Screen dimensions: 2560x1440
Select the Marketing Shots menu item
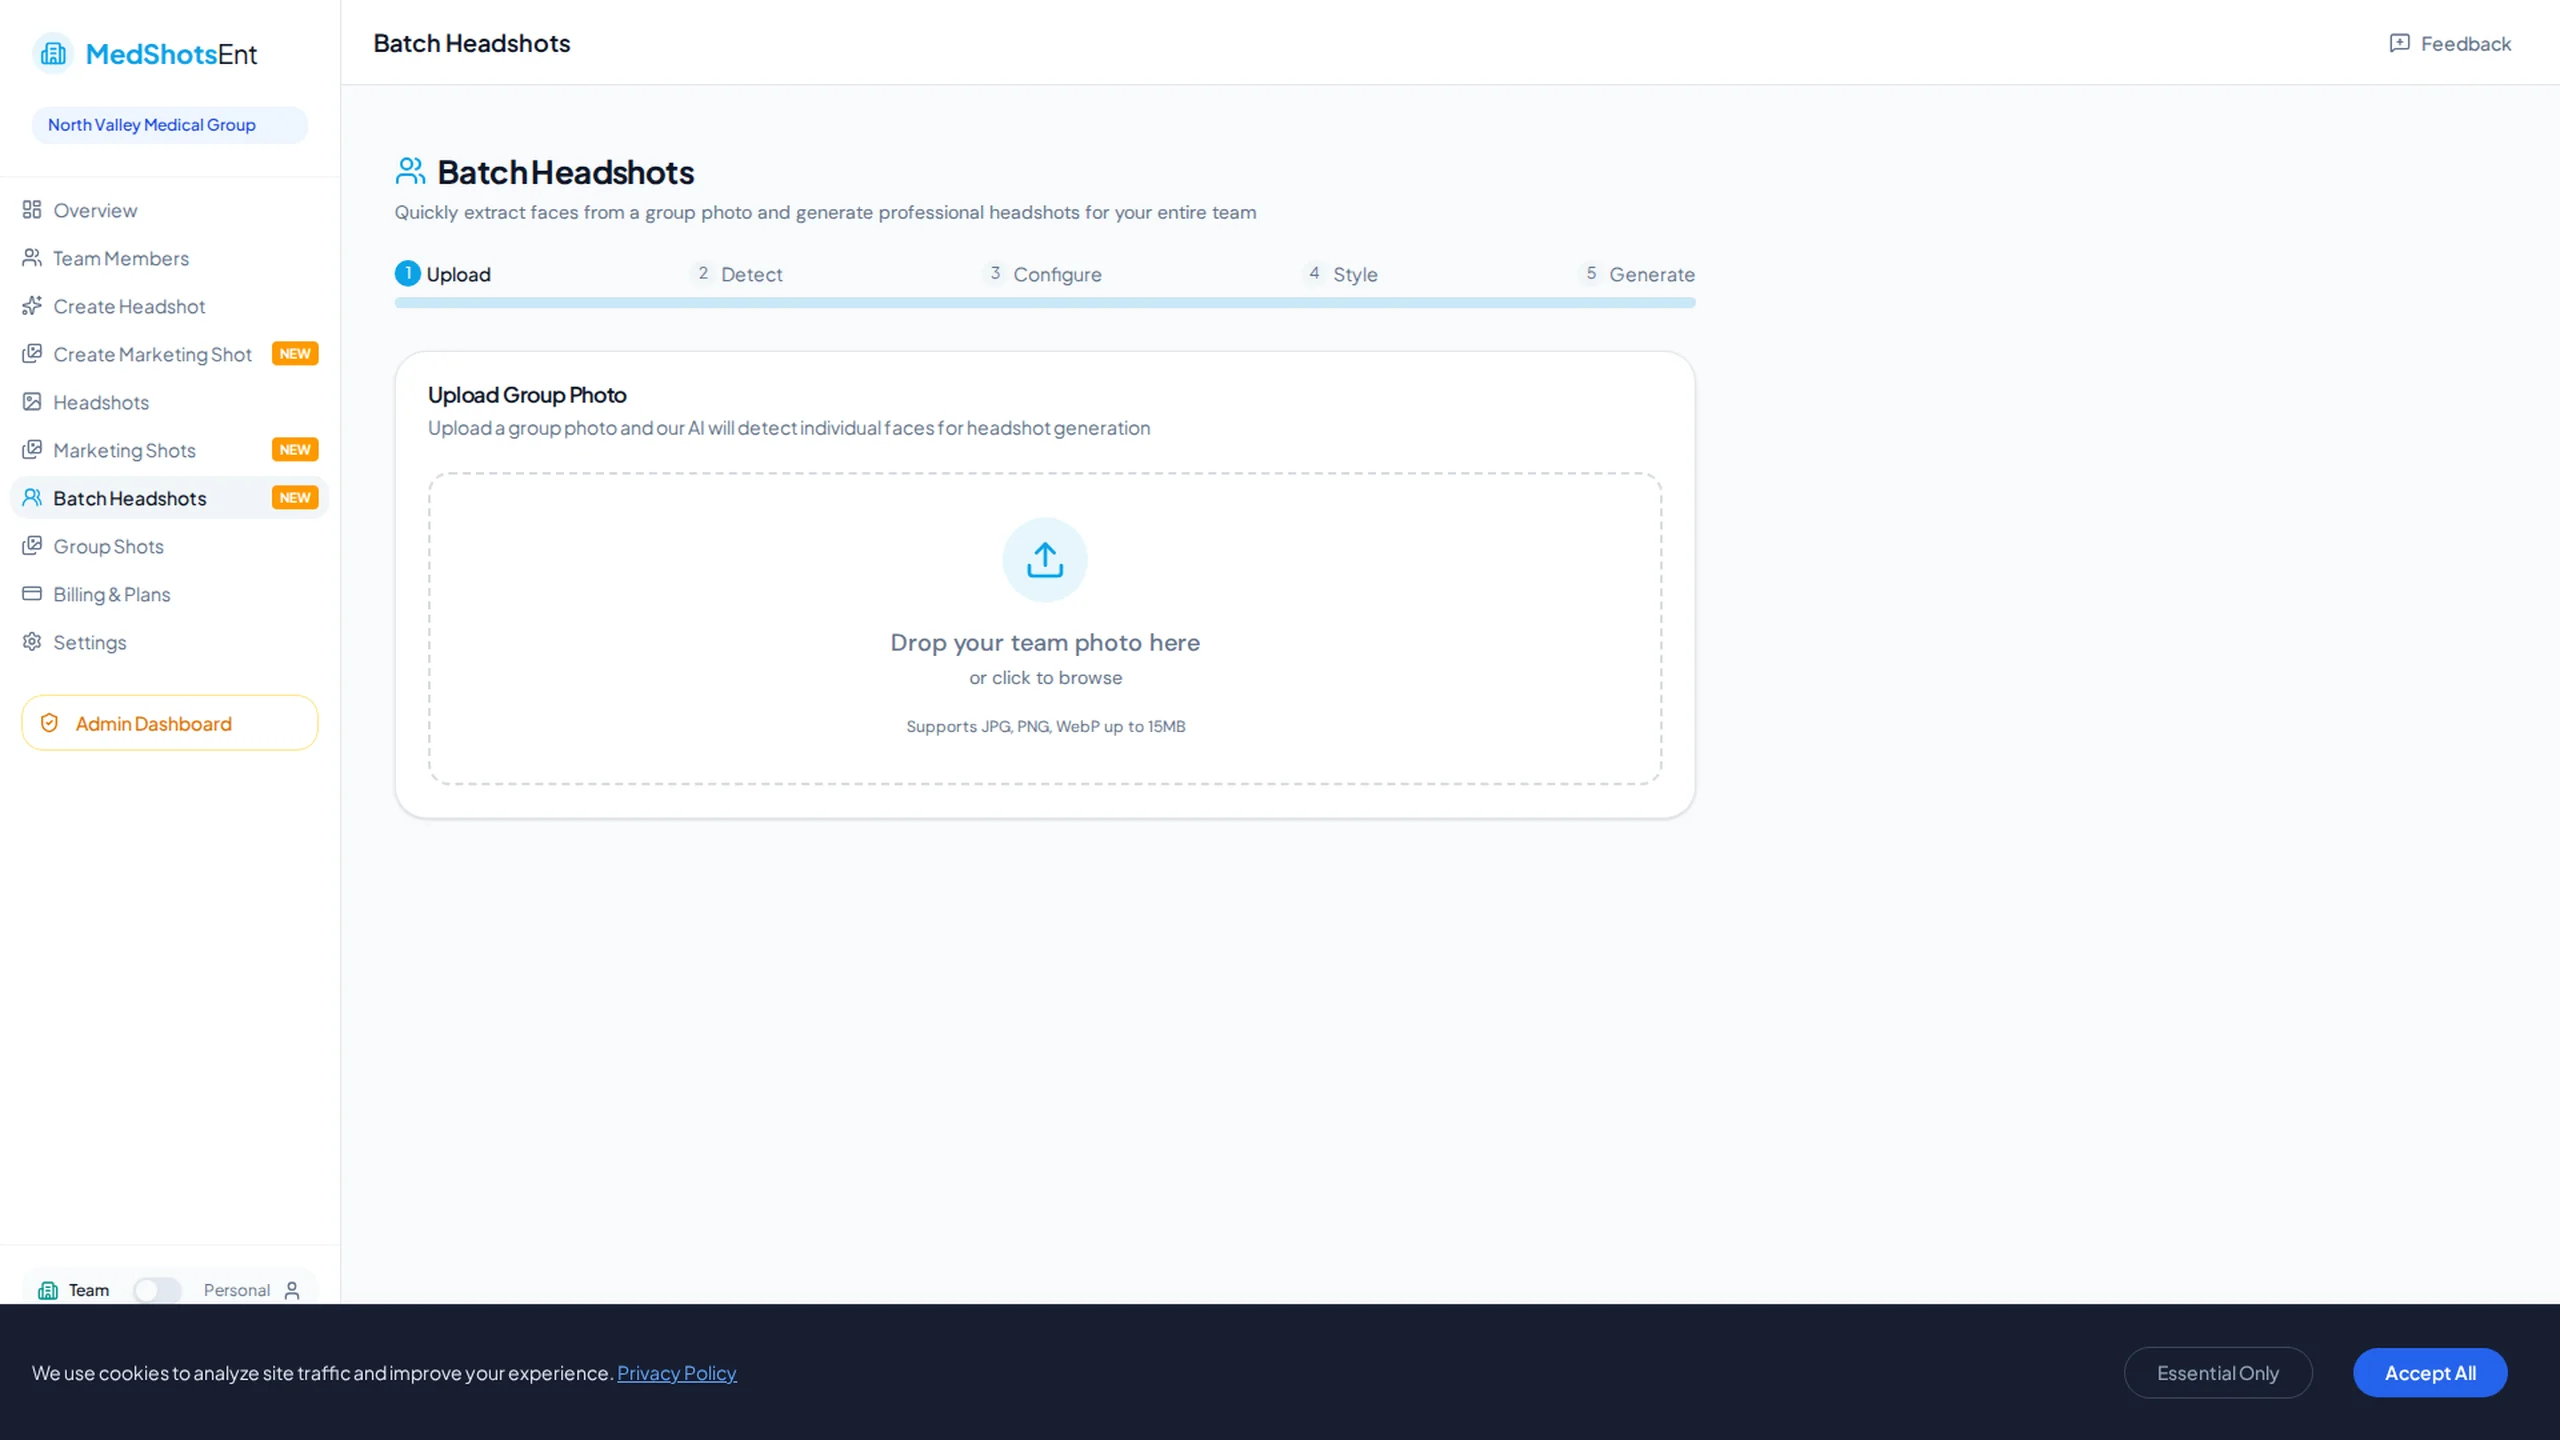click(124, 450)
